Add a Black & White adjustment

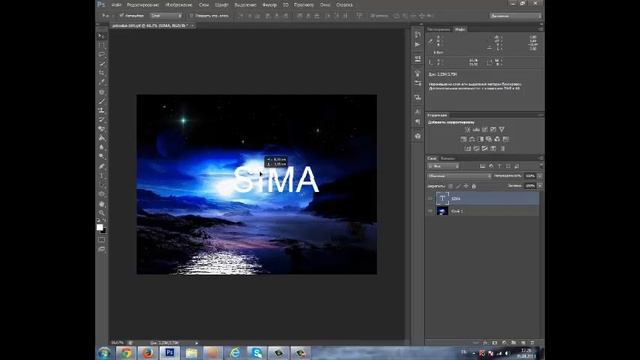tap(480, 139)
